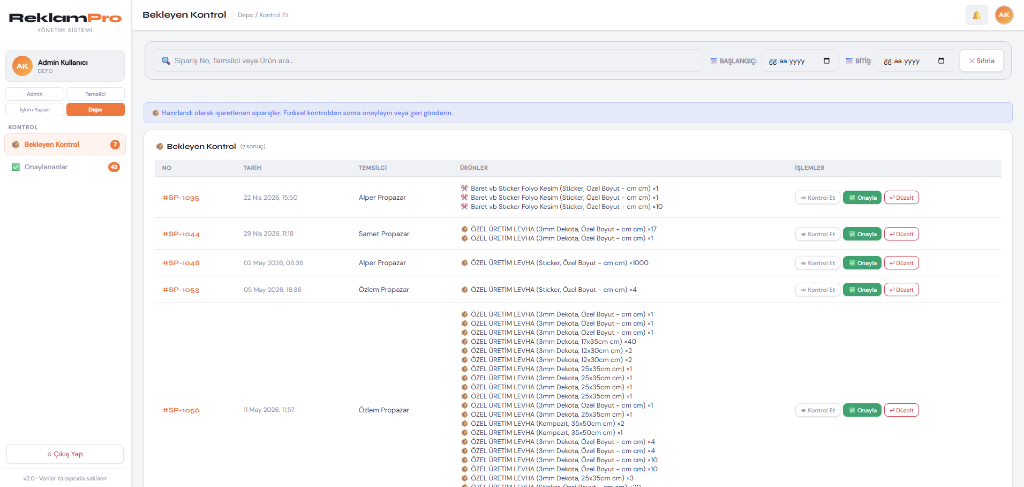Image resolution: width=1024 pixels, height=487 pixels.
Task: Click Kontrol Et for order #SP-1053
Action: [818, 289]
